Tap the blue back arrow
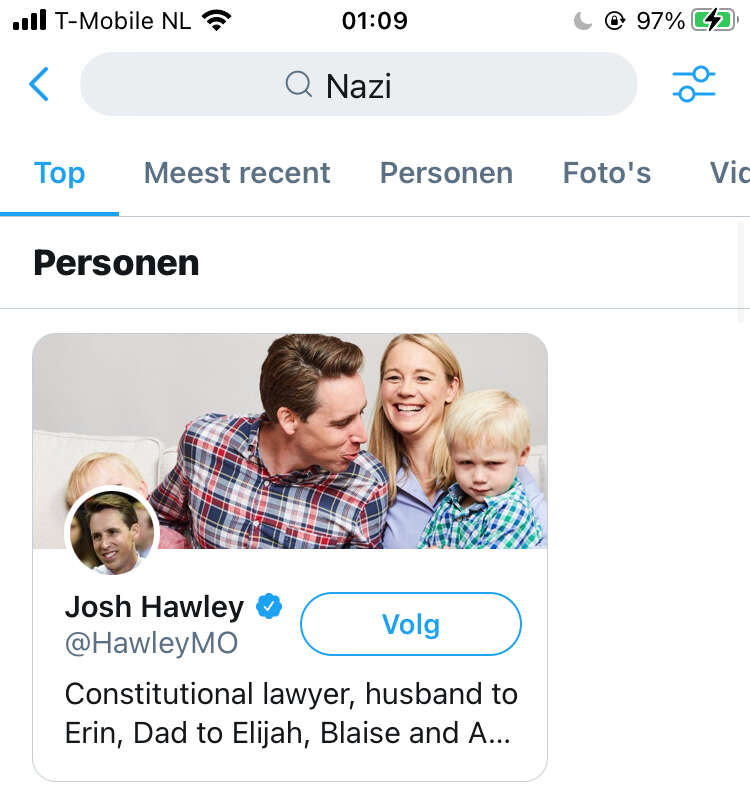Viewport: 750px width, 789px height. [x=39, y=84]
